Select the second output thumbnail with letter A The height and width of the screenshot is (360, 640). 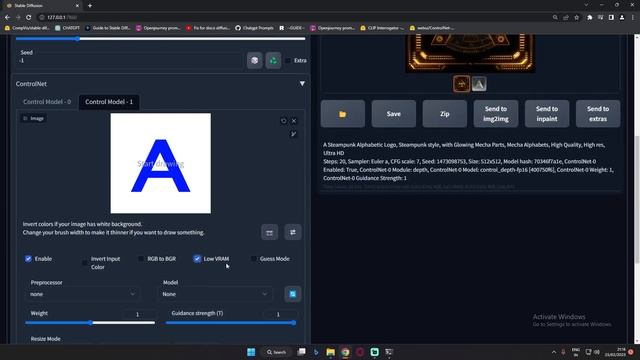tap(479, 84)
